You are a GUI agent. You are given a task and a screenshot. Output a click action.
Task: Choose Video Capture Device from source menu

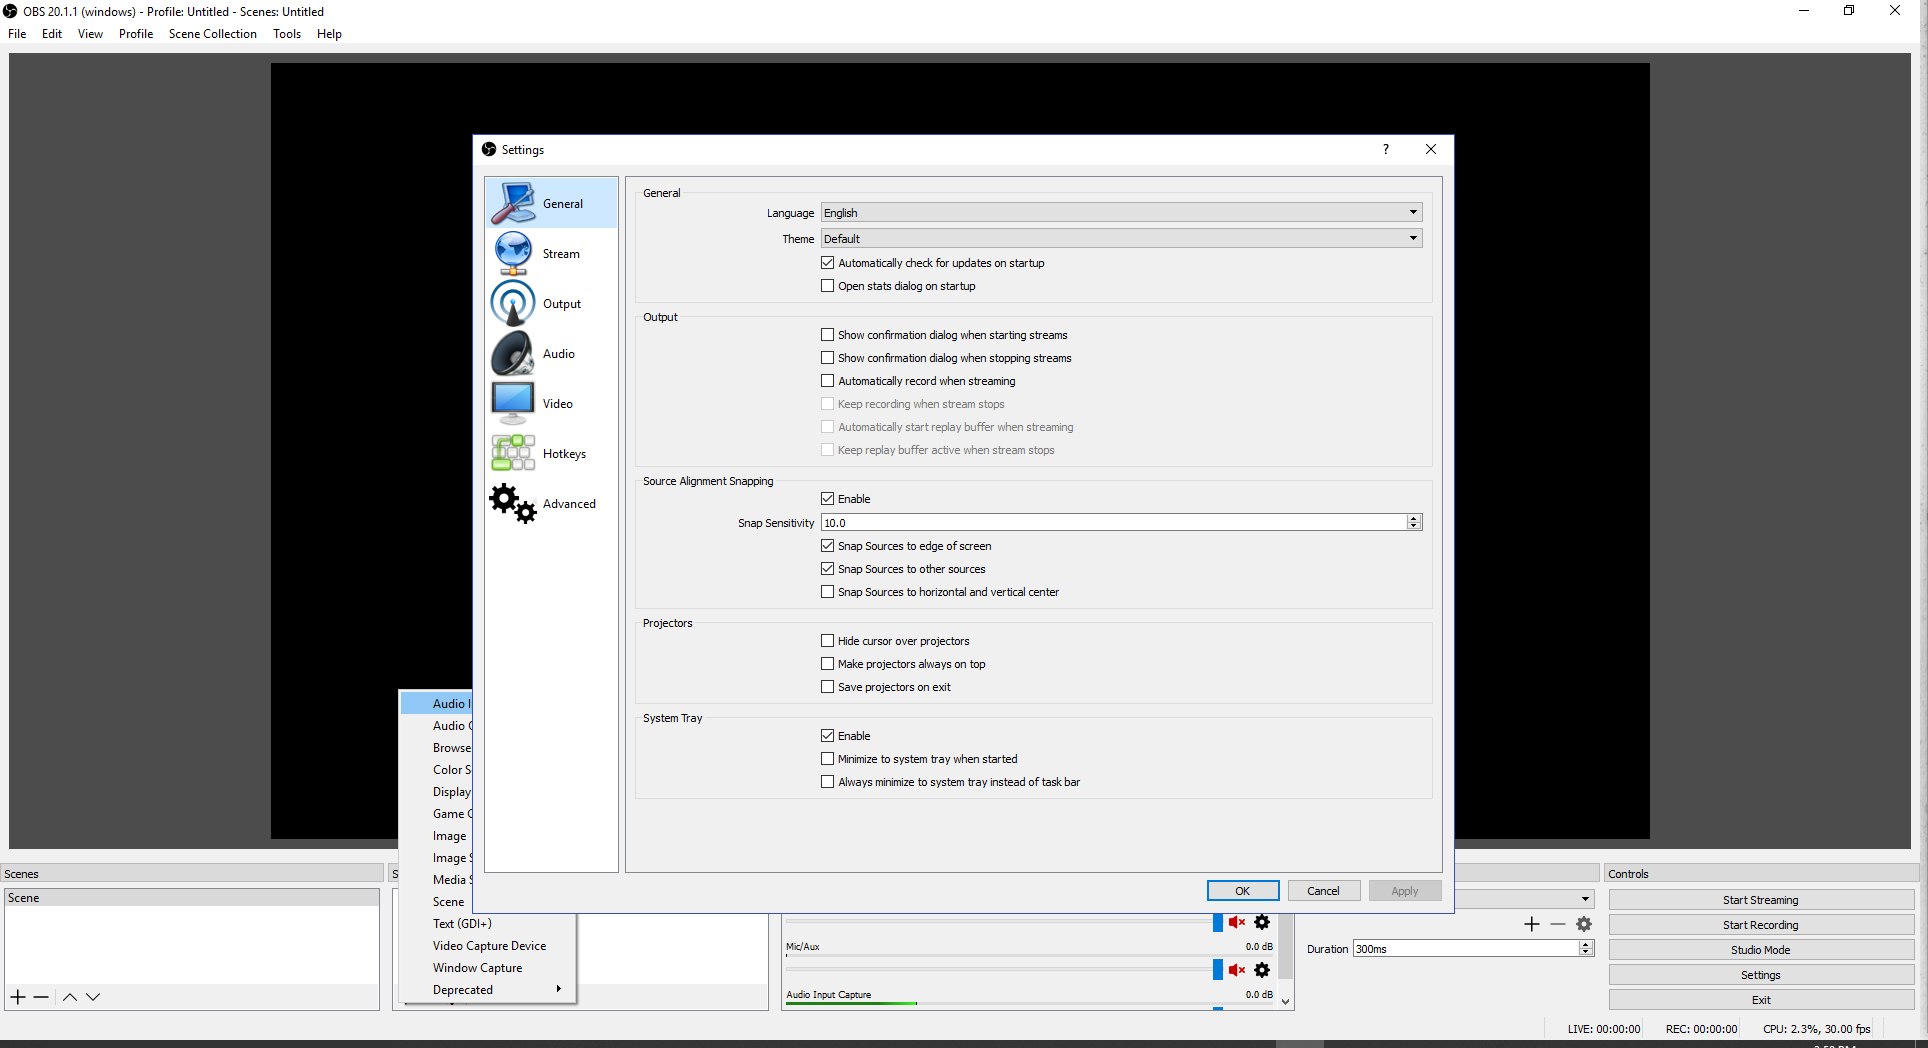pos(488,946)
